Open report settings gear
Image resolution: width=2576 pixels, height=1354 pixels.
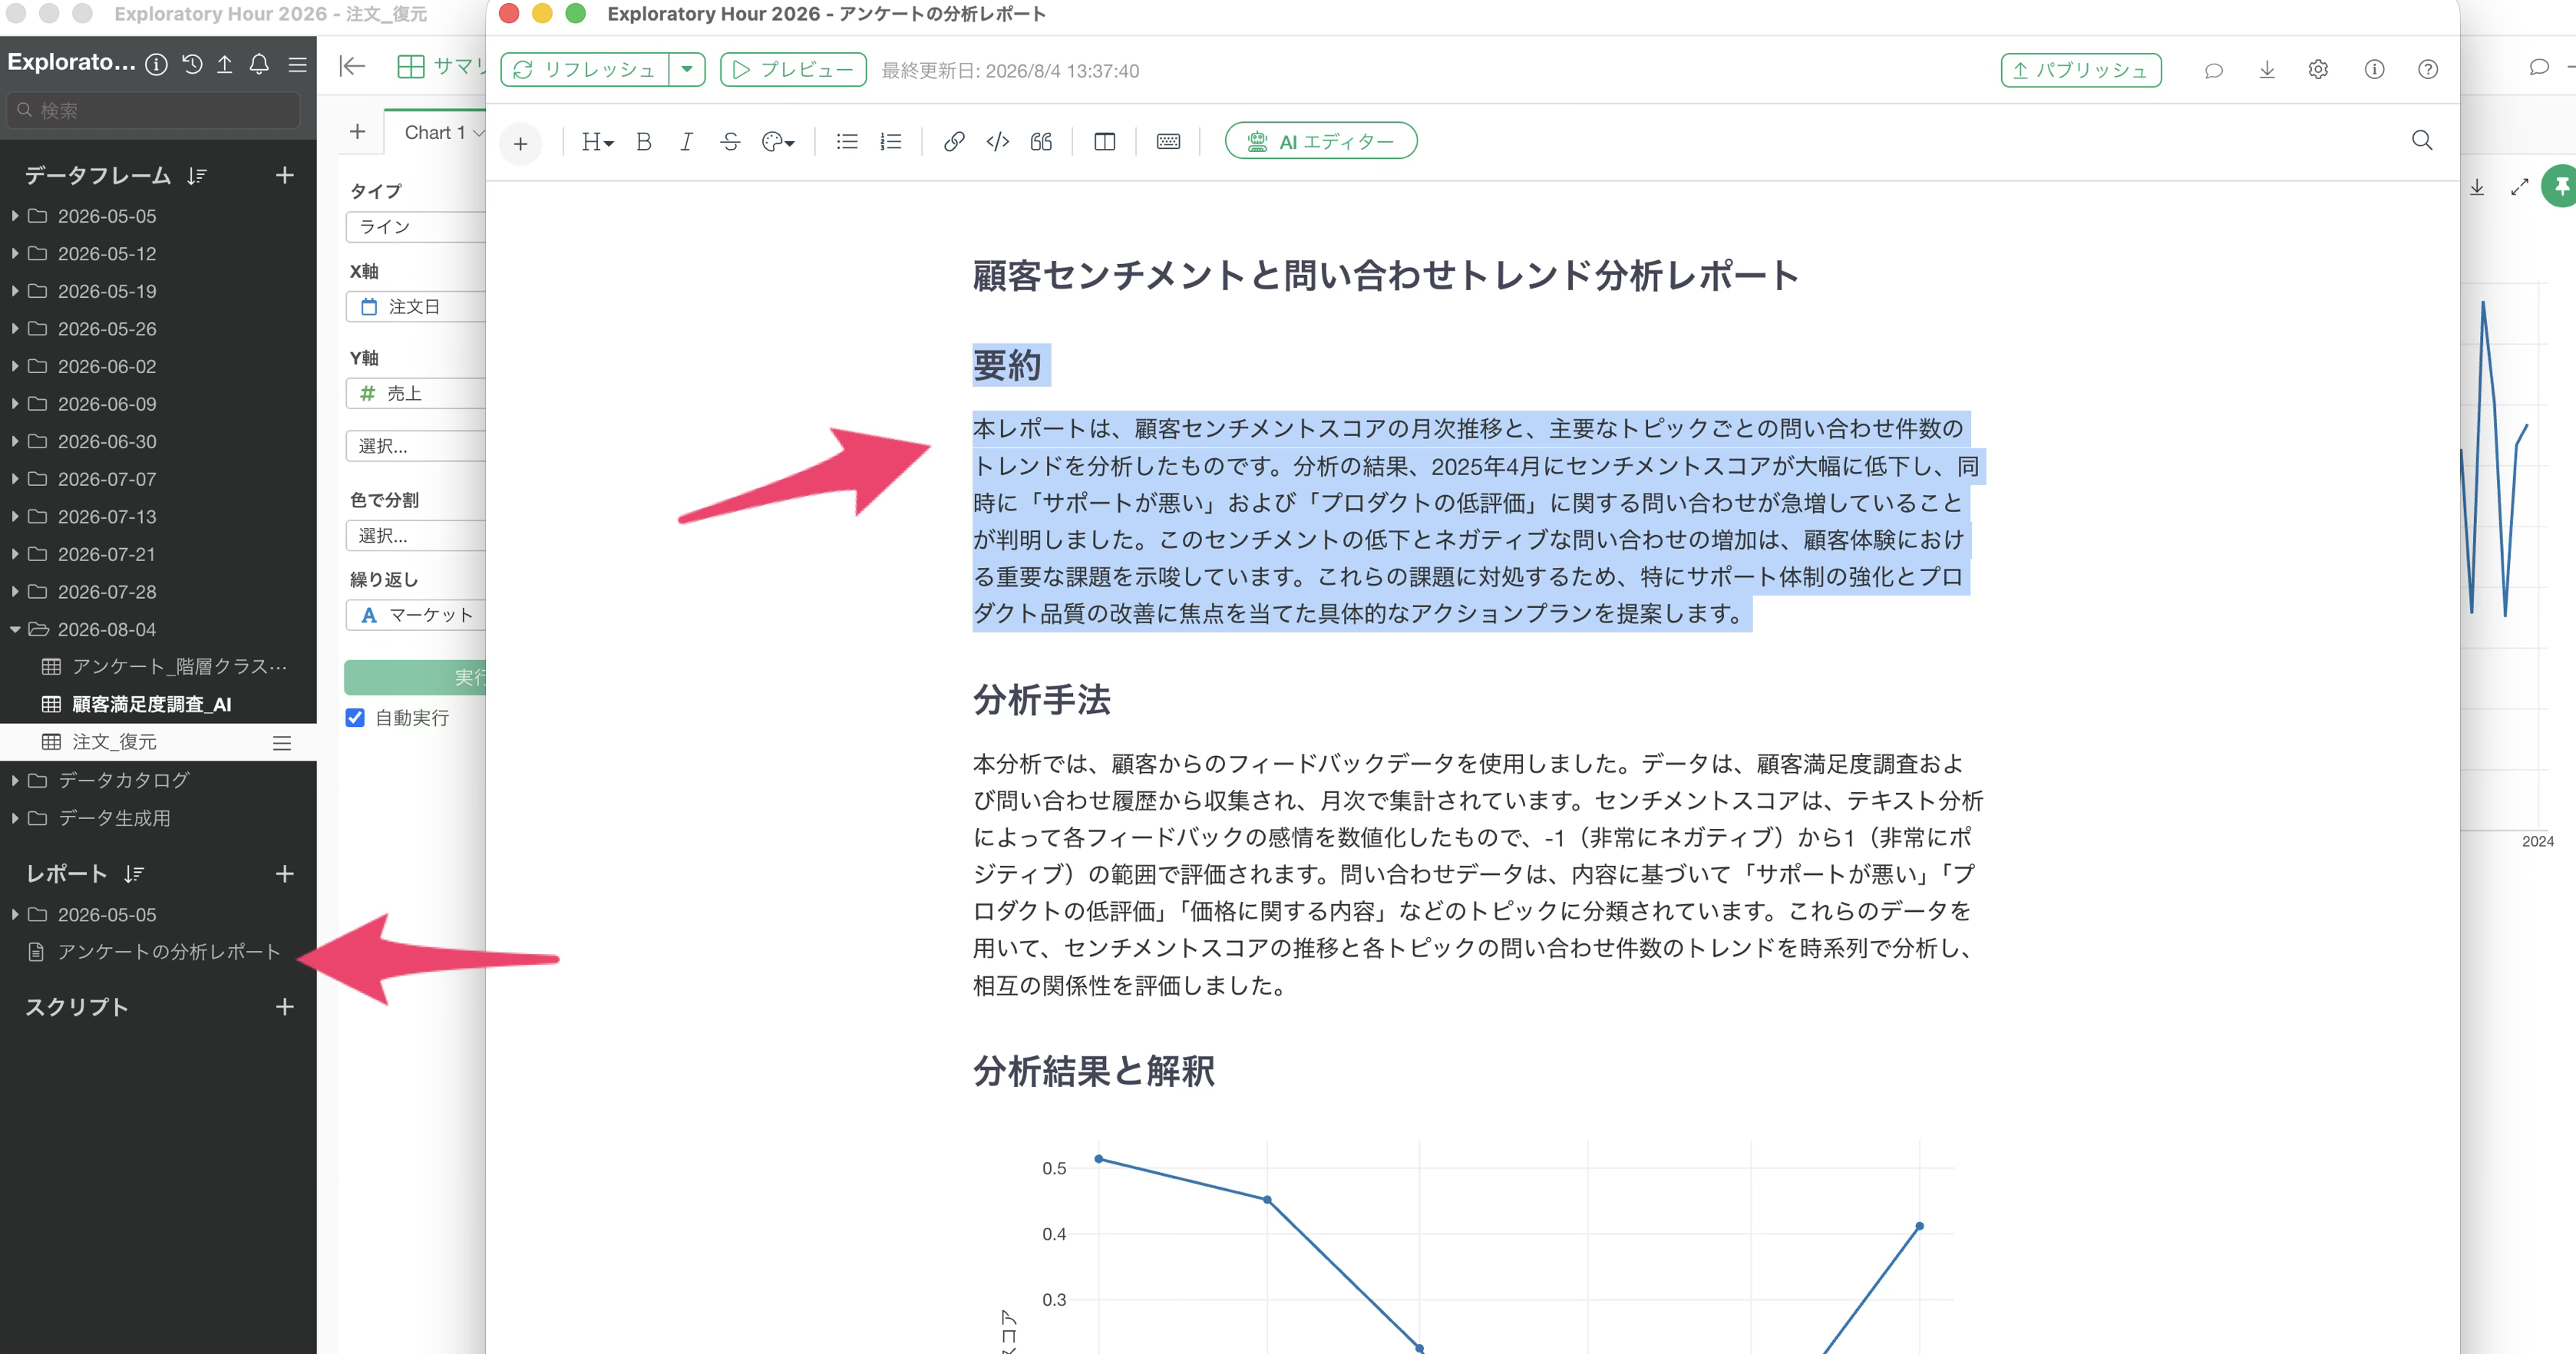(x=2318, y=70)
